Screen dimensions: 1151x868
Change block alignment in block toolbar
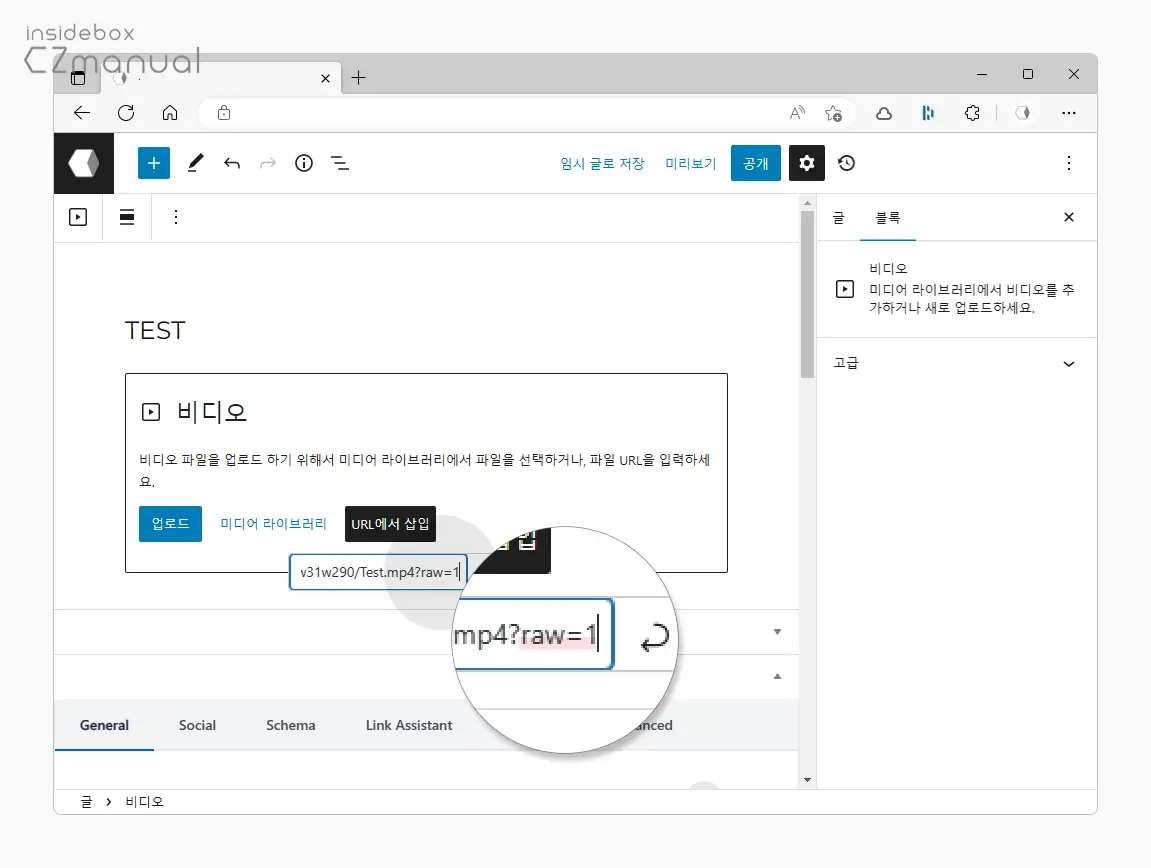click(127, 217)
